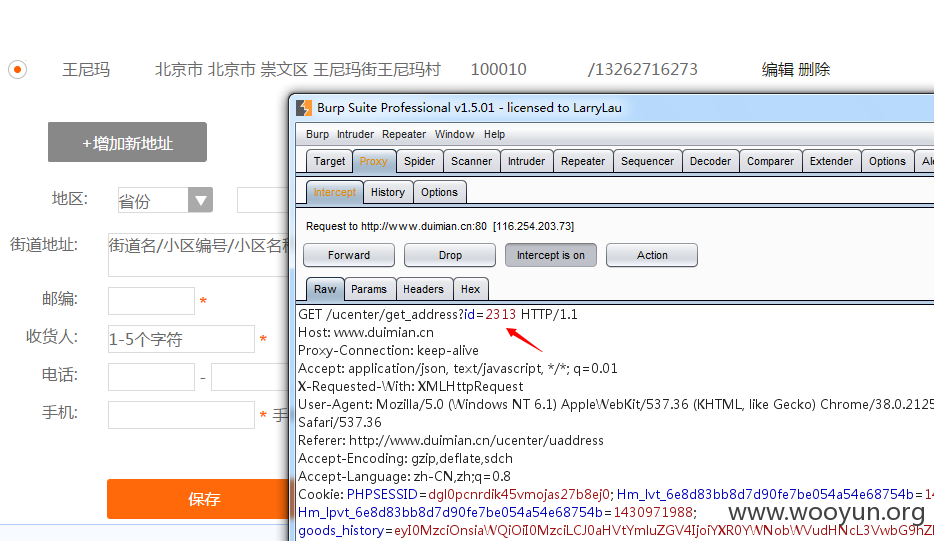Click the orange 保存 button
Viewport: 934px width, 541px height.
198,499
